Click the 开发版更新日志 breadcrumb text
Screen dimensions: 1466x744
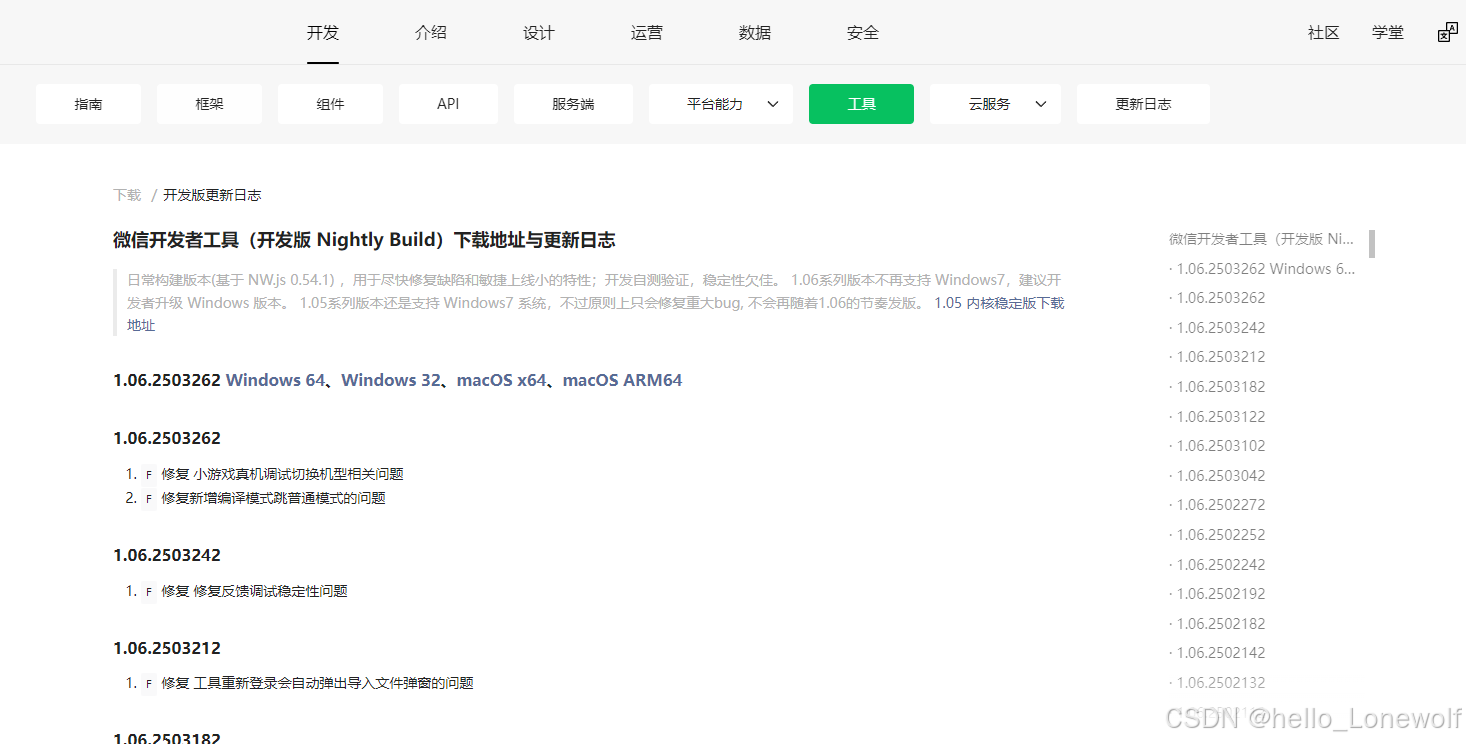212,195
